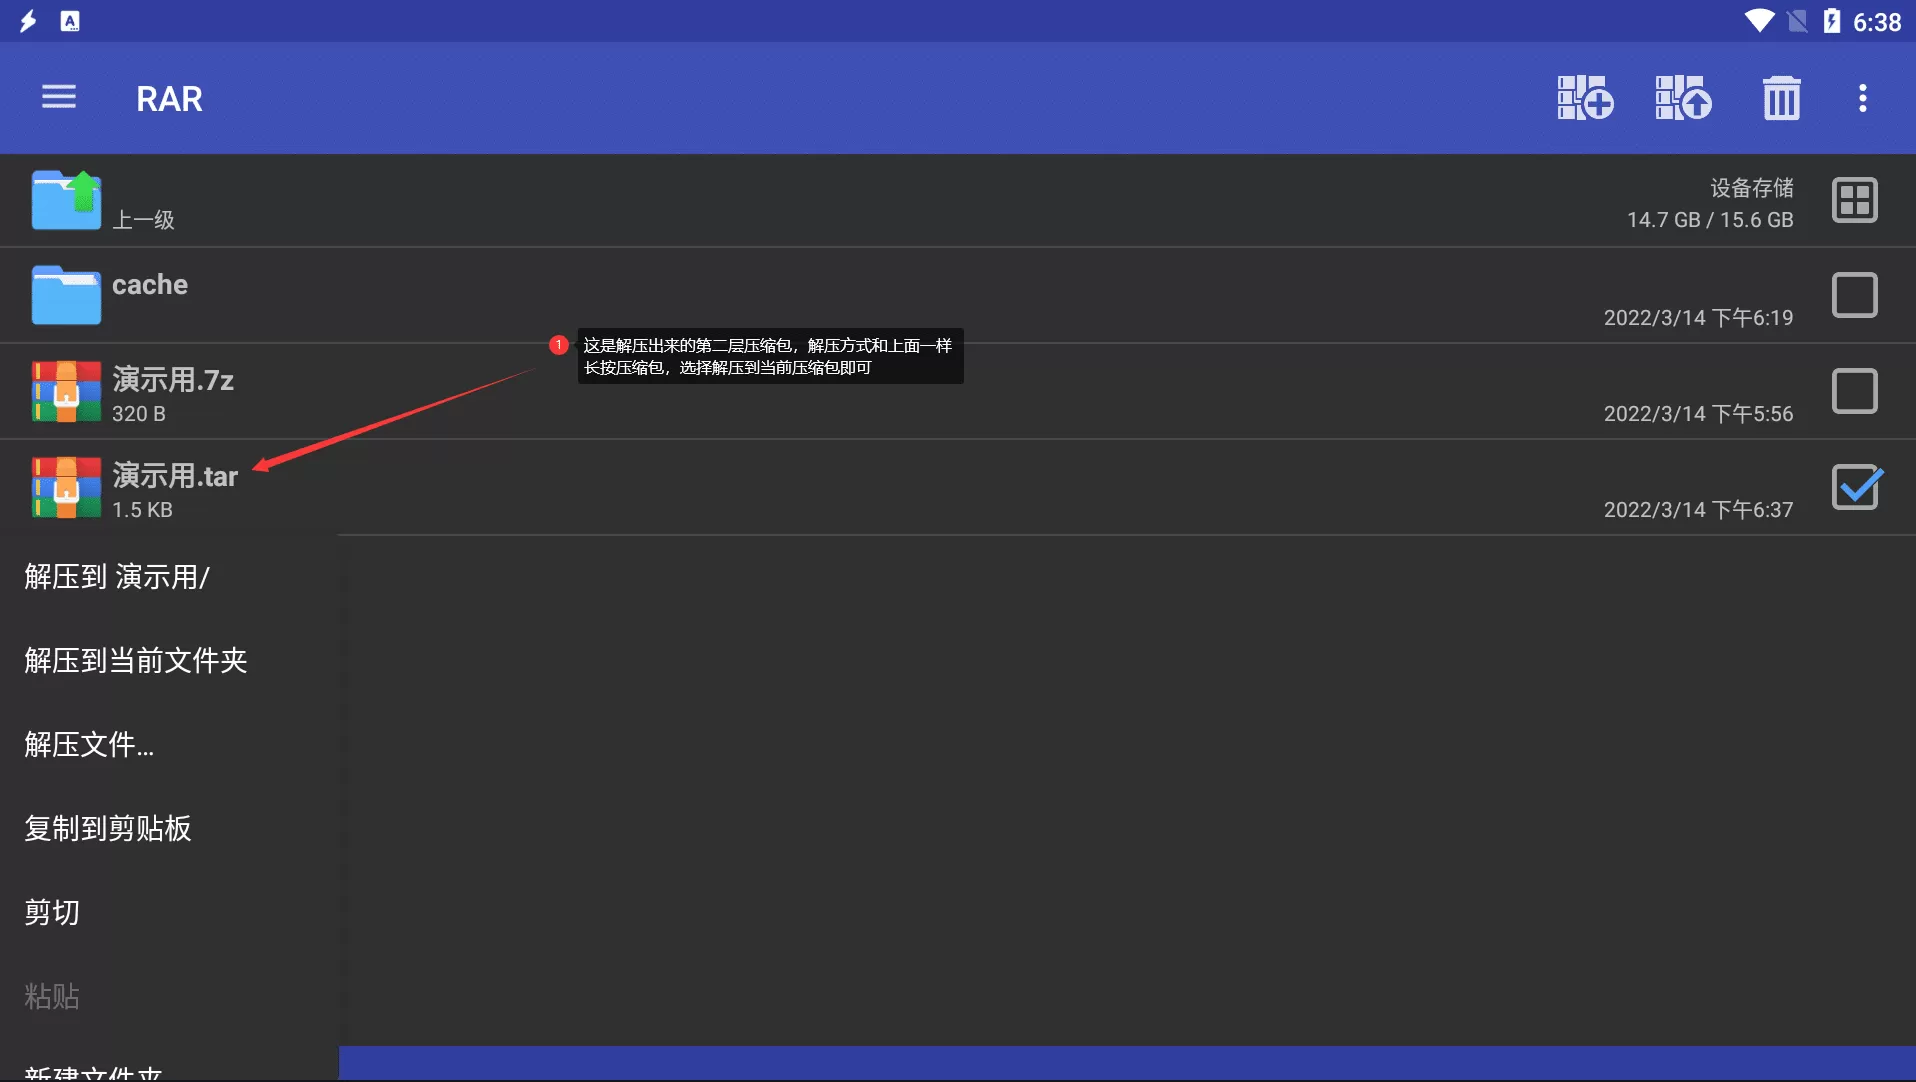
Task: Click the trash delete icon
Action: tap(1781, 98)
